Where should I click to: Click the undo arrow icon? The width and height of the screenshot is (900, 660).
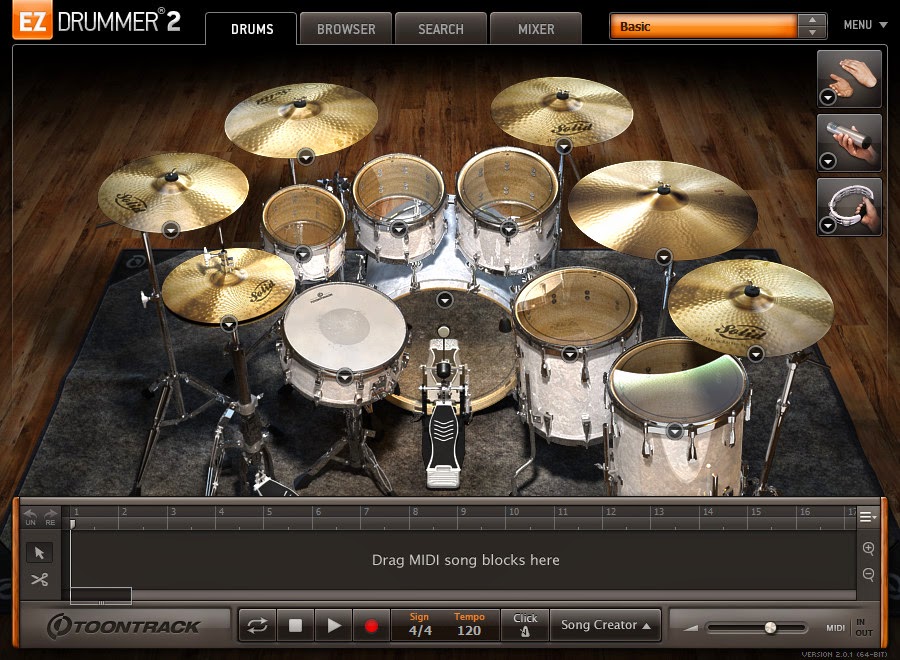(30, 517)
